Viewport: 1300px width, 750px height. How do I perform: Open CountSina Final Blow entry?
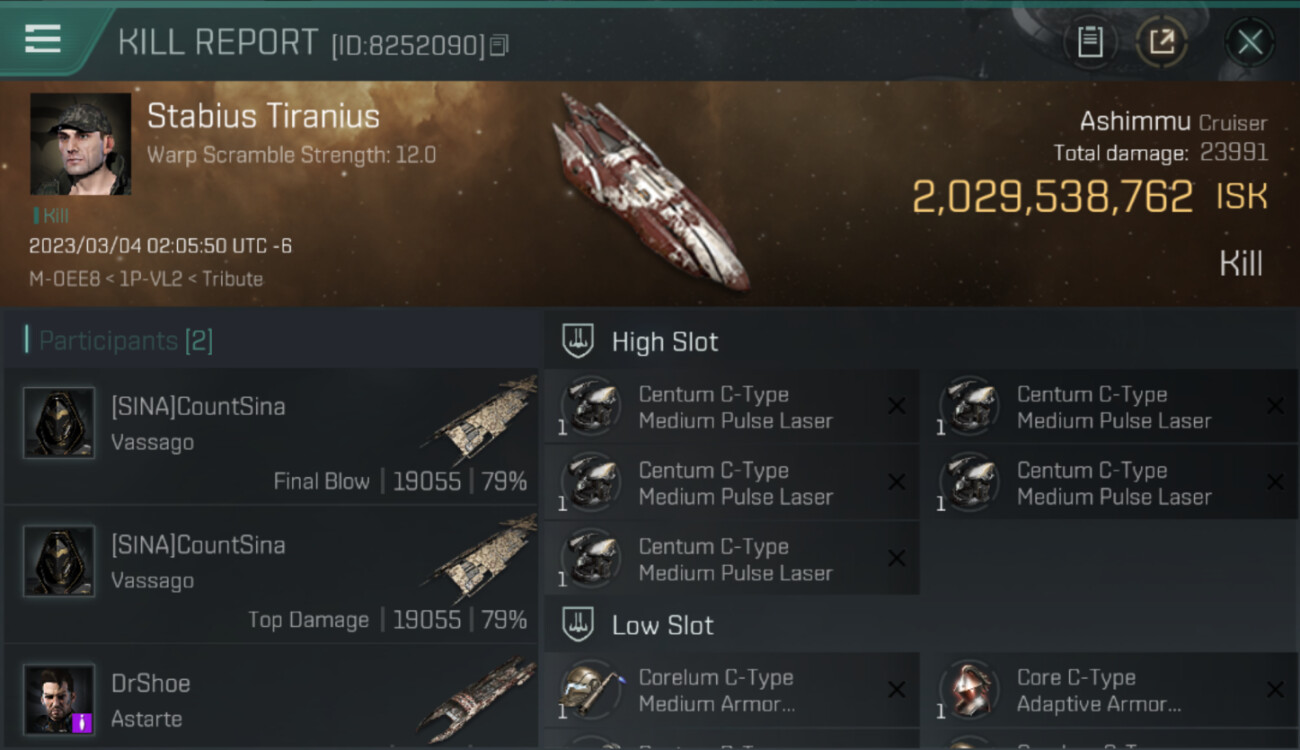pyautogui.click(x=271, y=436)
